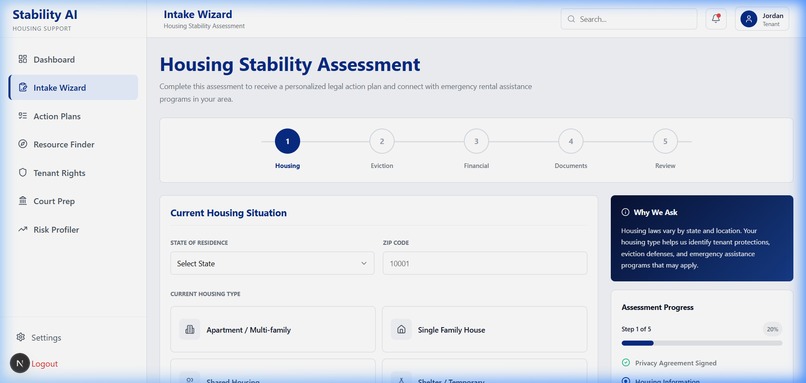This screenshot has width=806, height=383.
Task: Jump to step 5 Review
Action: (665, 141)
